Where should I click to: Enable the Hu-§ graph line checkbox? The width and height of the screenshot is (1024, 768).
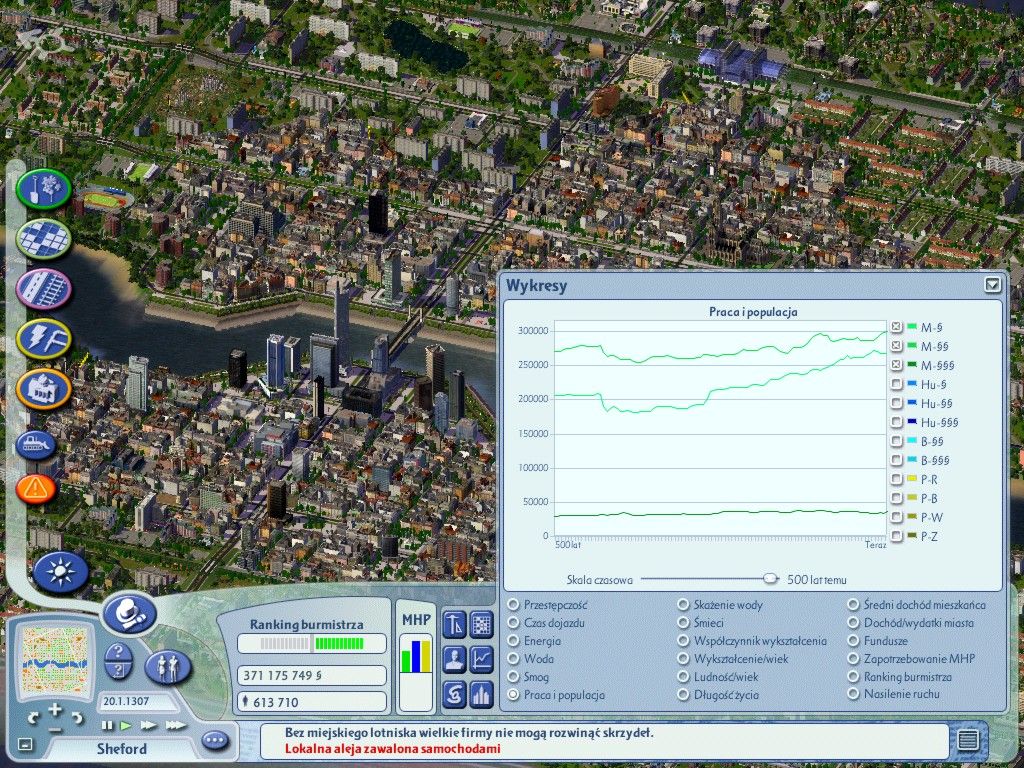tap(897, 384)
